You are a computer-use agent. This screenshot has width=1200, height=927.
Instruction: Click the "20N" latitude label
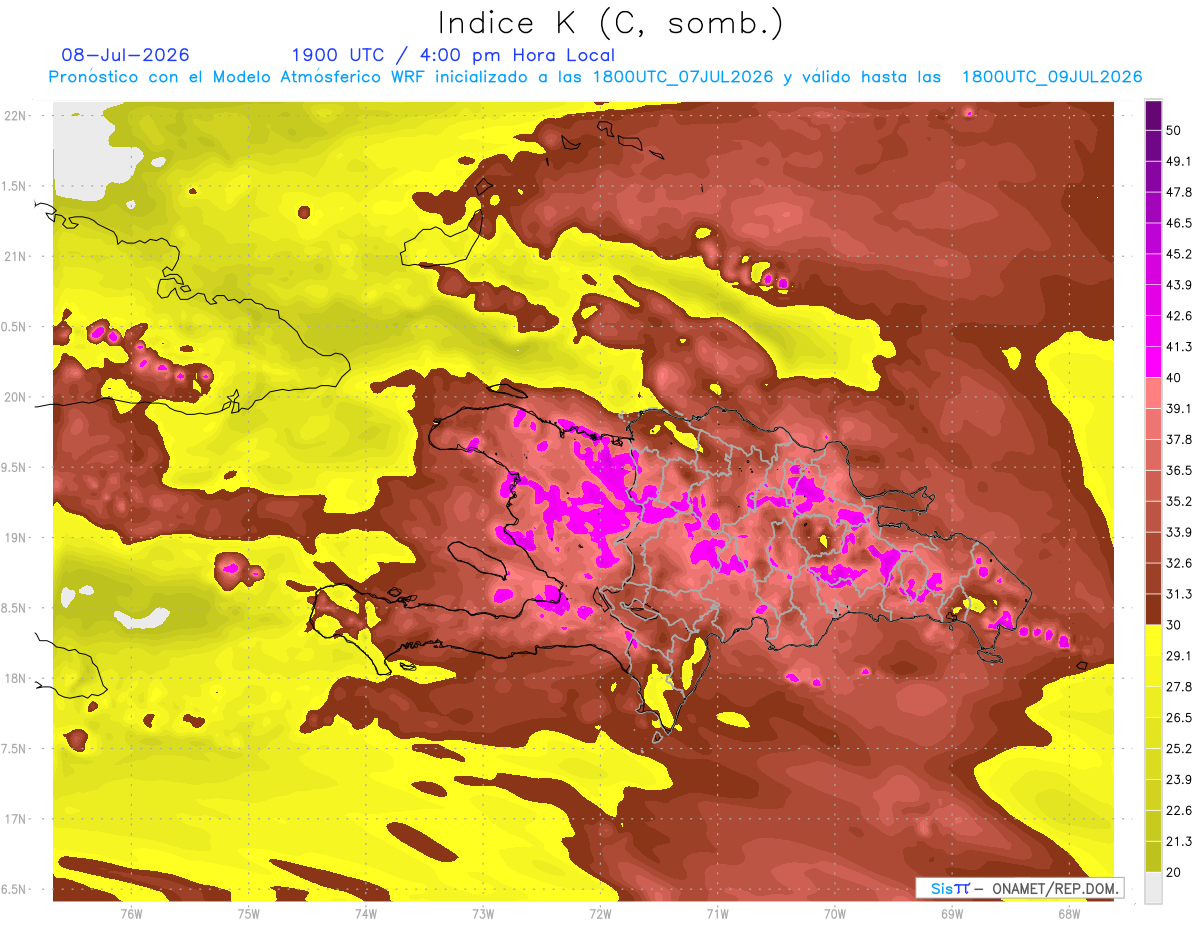click(17, 397)
